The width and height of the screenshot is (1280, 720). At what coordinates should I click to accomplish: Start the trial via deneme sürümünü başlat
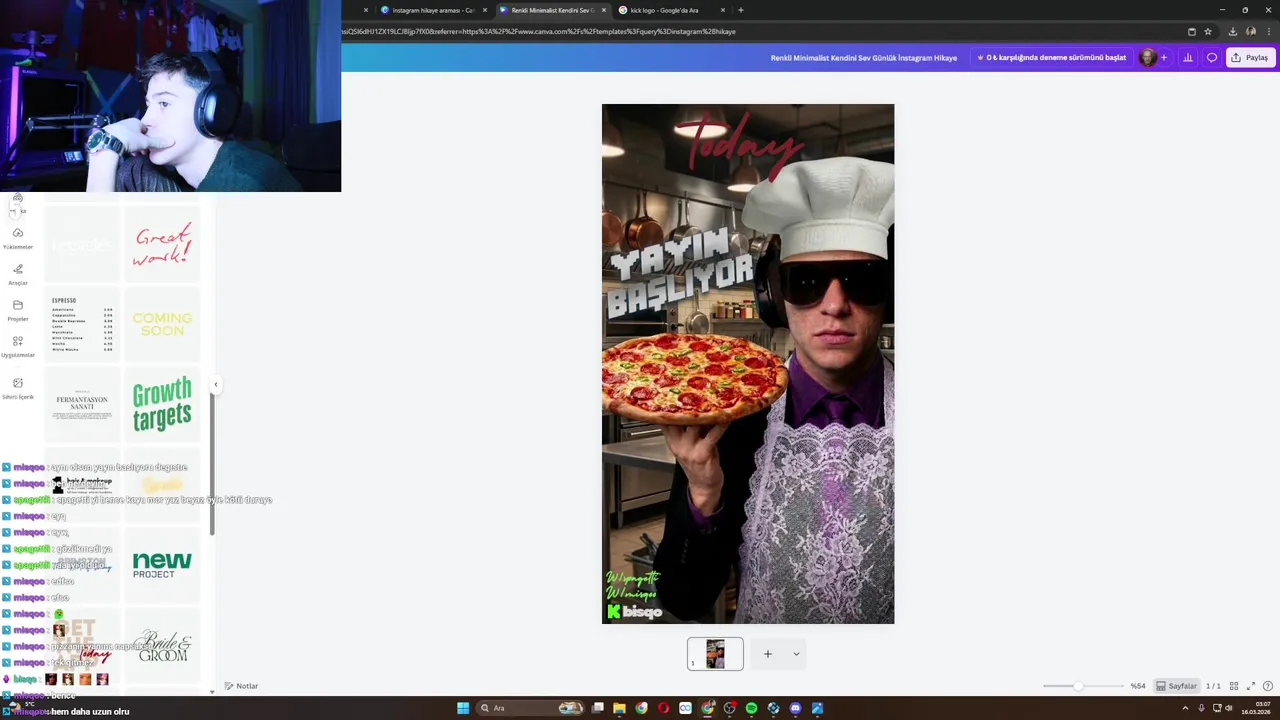1051,58
